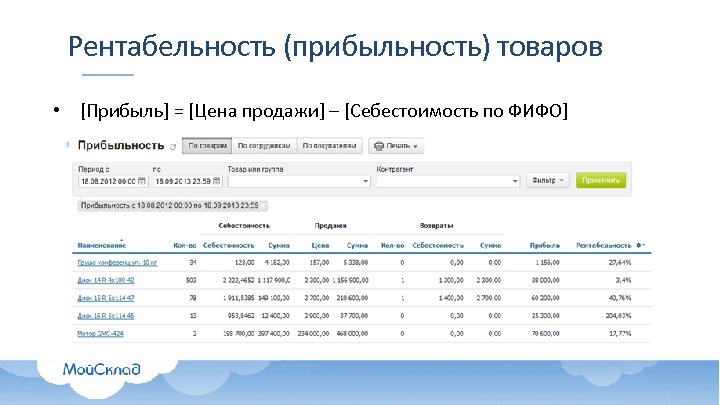Click the 70 600,00 profit cell
The height and width of the screenshot is (405, 720).
pyautogui.click(x=546, y=333)
